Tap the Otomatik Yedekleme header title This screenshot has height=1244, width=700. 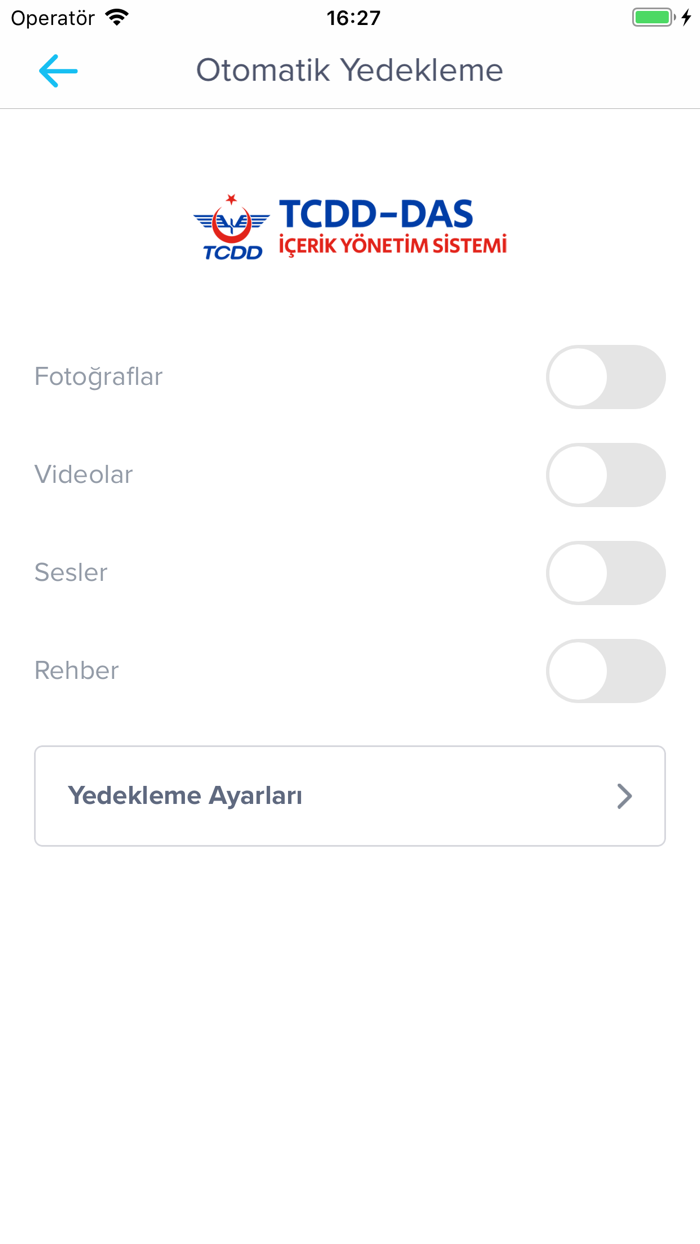pos(349,70)
